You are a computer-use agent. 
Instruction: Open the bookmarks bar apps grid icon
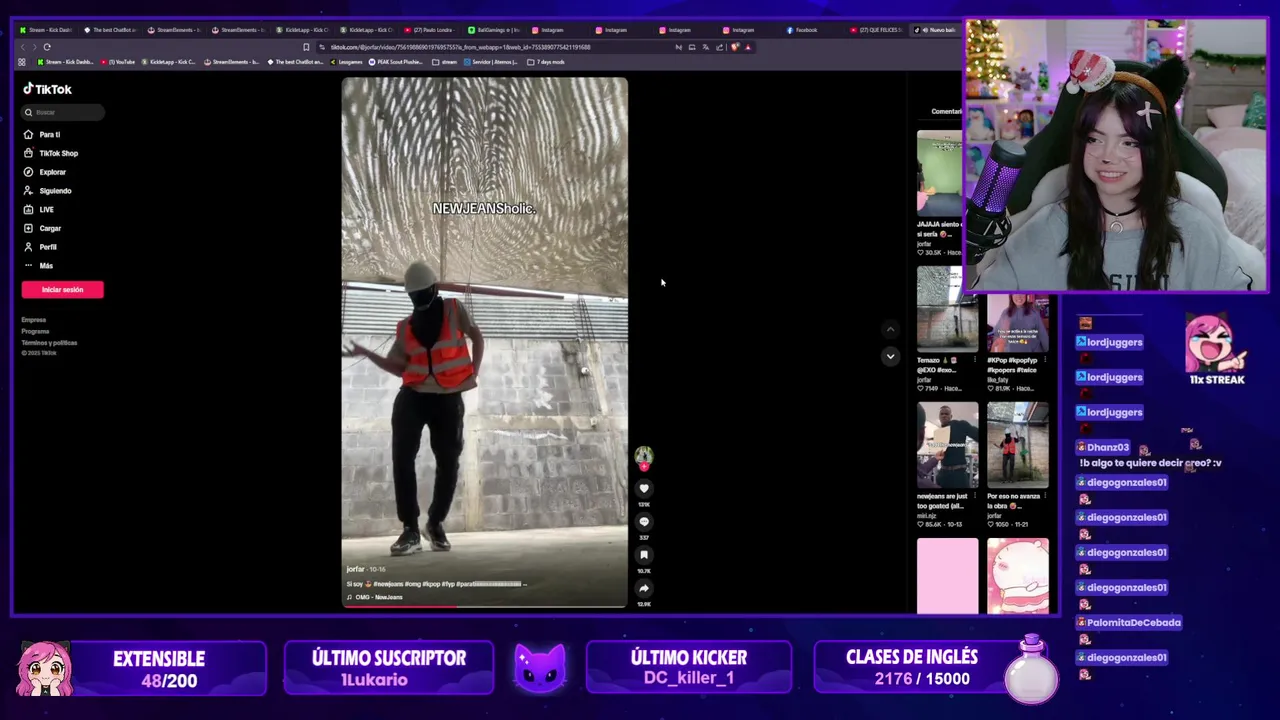click(22, 62)
